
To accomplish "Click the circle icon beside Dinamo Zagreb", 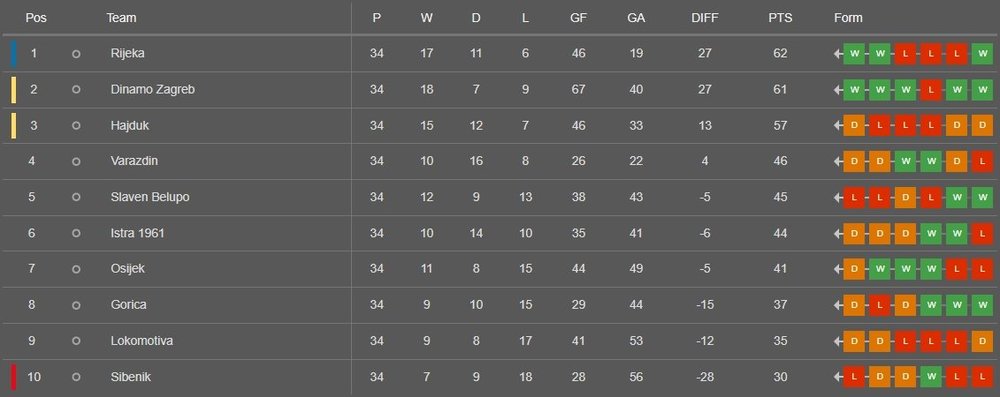I will [x=76, y=90].
